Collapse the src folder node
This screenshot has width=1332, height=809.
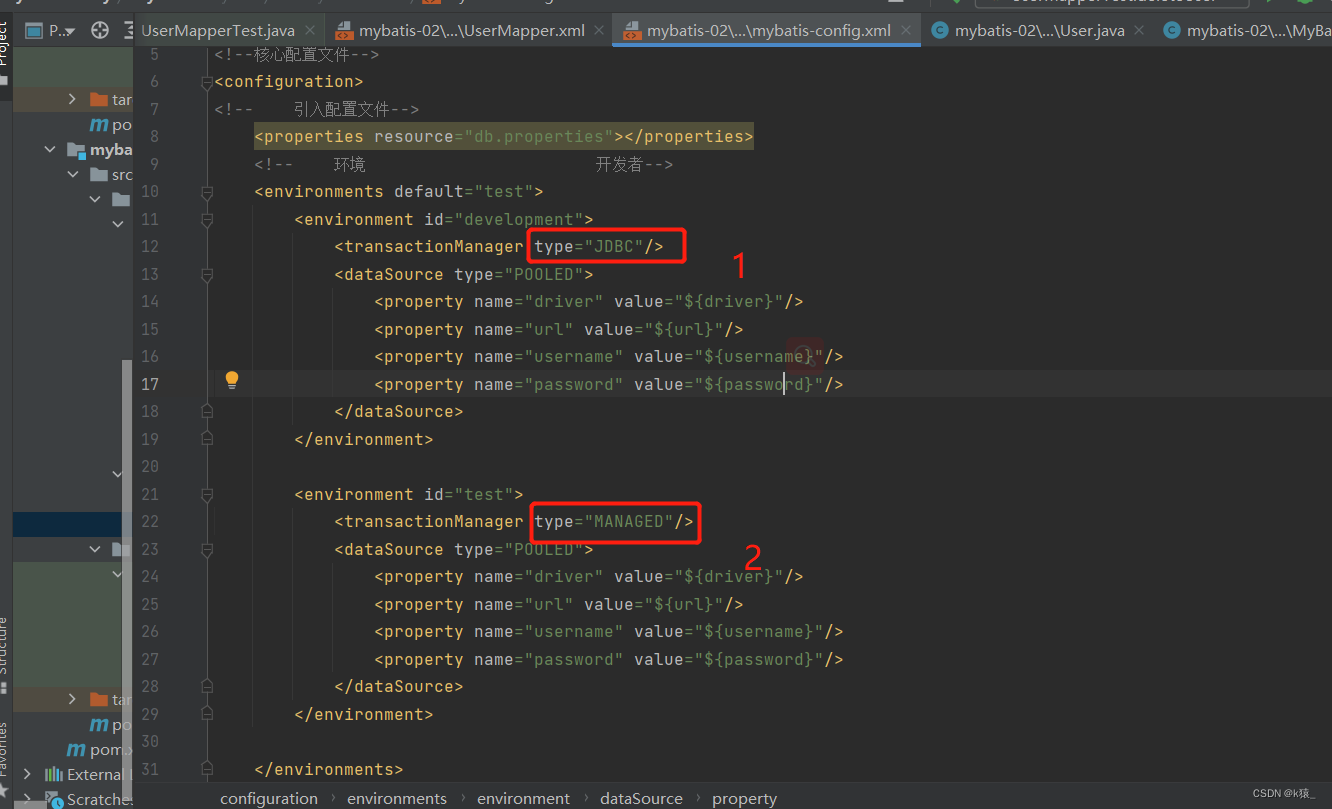point(72,174)
